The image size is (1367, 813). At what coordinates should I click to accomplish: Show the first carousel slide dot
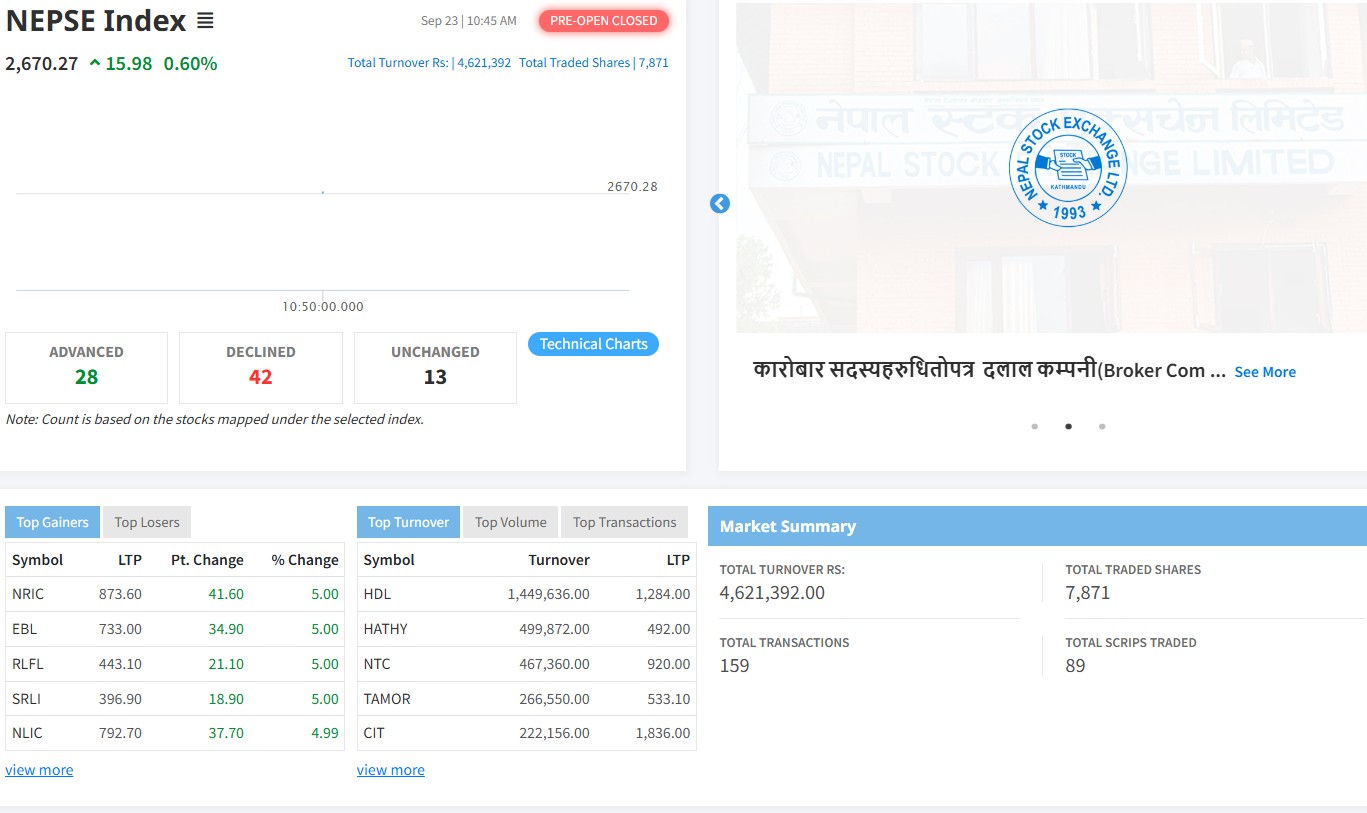click(x=1035, y=426)
